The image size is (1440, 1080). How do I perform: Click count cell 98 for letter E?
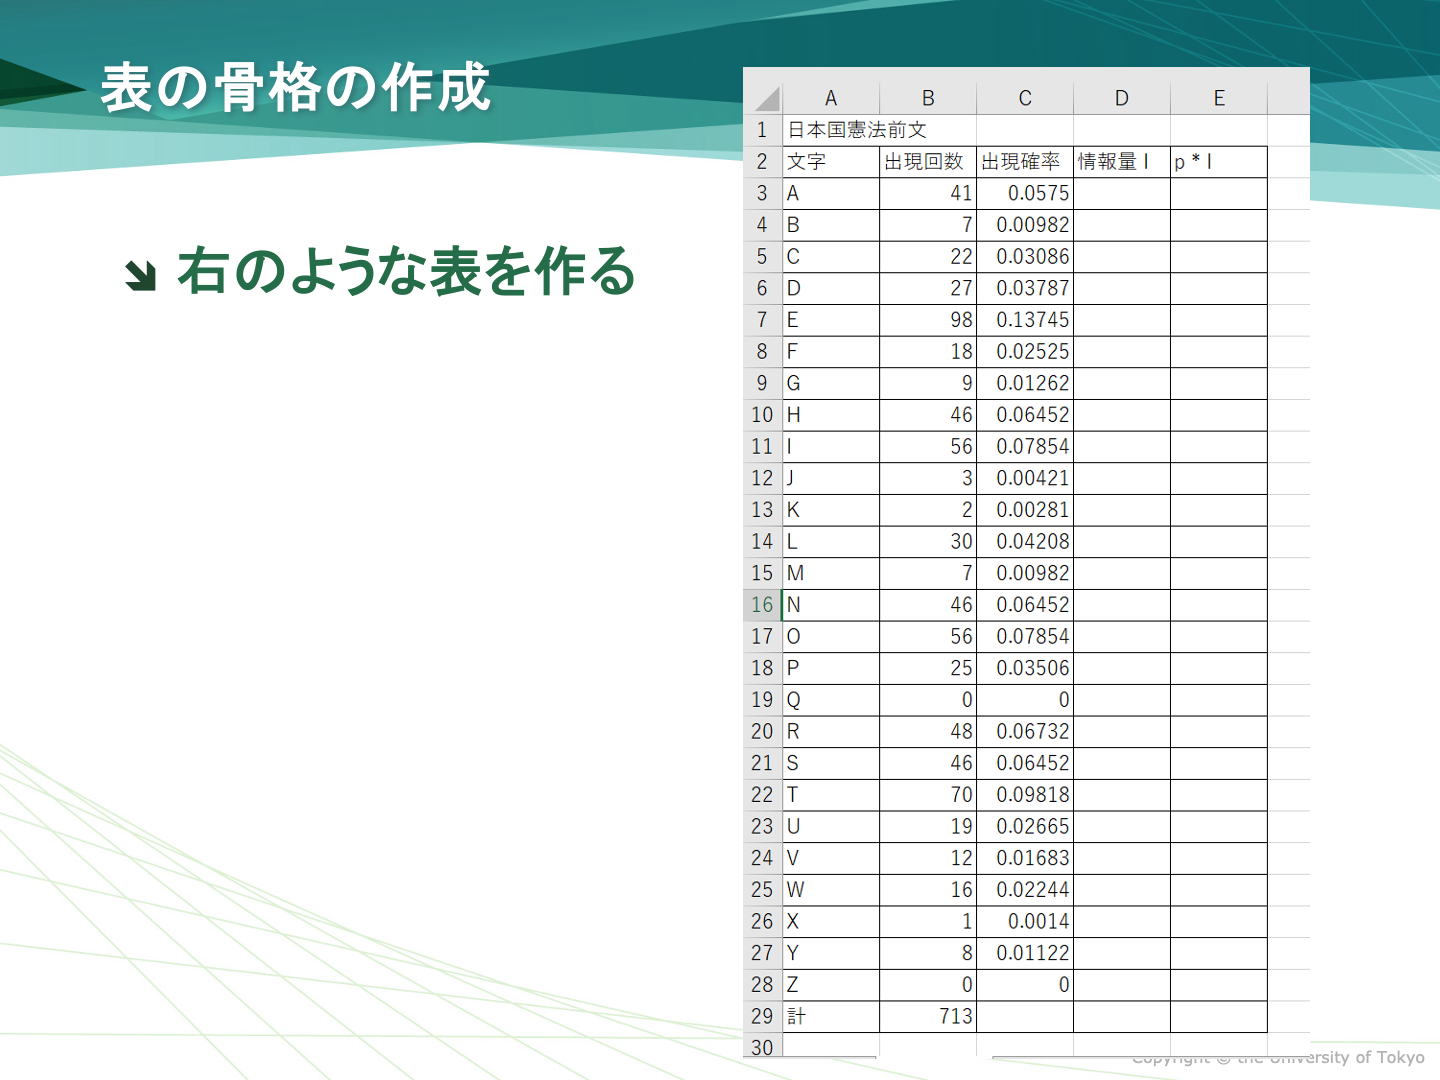click(928, 320)
